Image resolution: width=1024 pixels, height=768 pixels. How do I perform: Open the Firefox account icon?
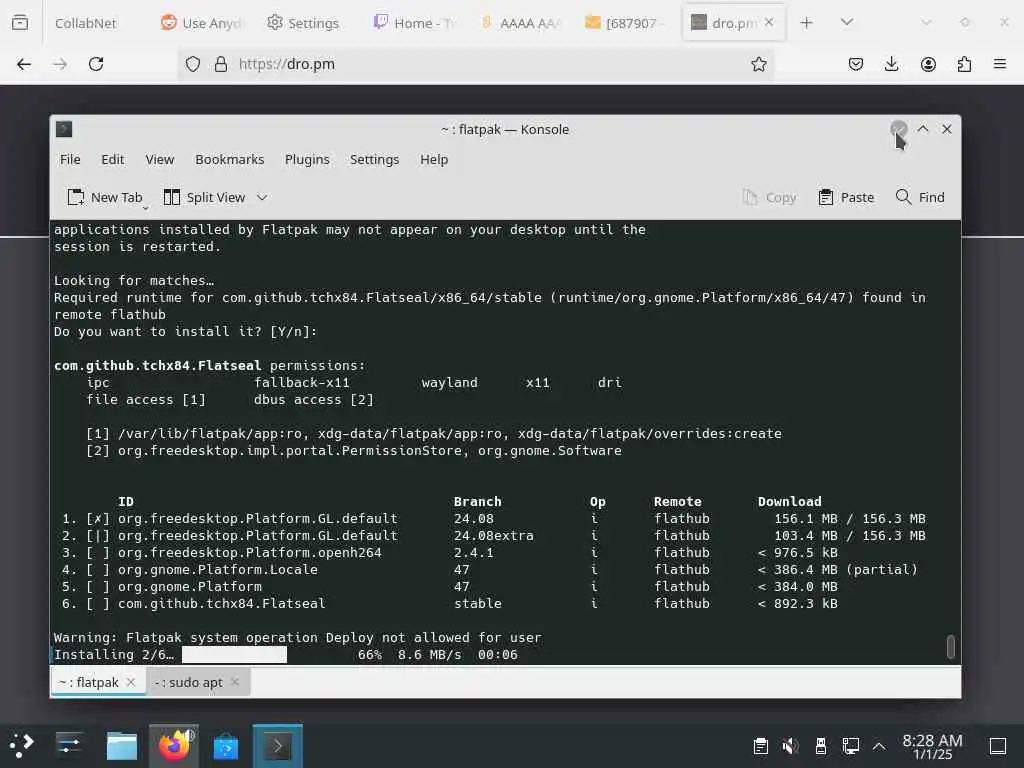pyautogui.click(x=928, y=64)
